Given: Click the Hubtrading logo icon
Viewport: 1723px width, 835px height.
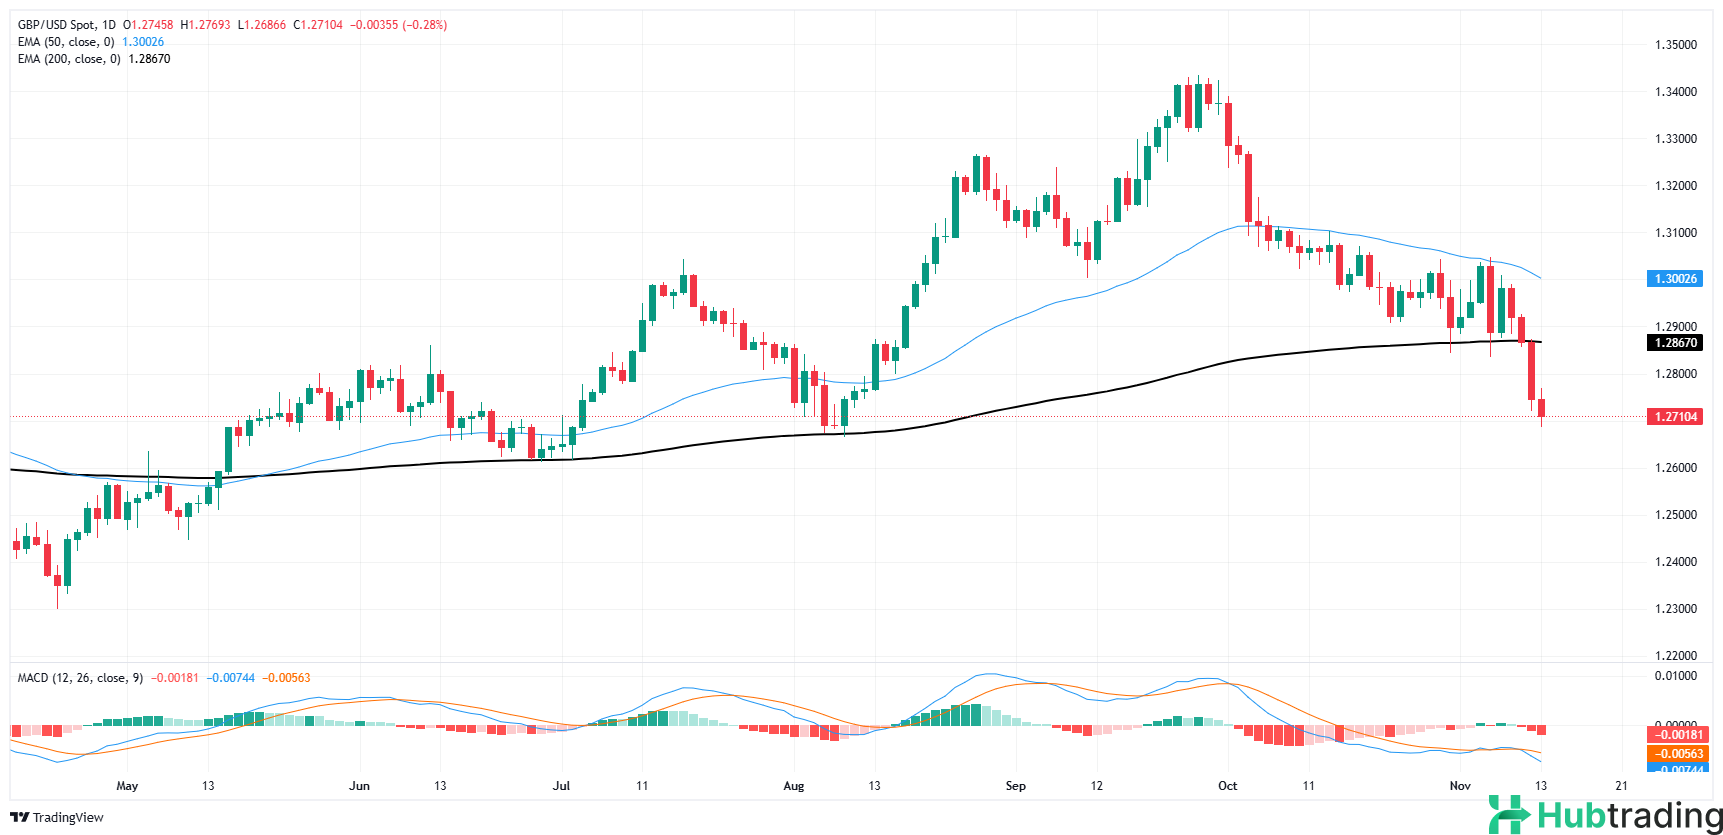Looking at the screenshot, I should pyautogui.click(x=1510, y=815).
